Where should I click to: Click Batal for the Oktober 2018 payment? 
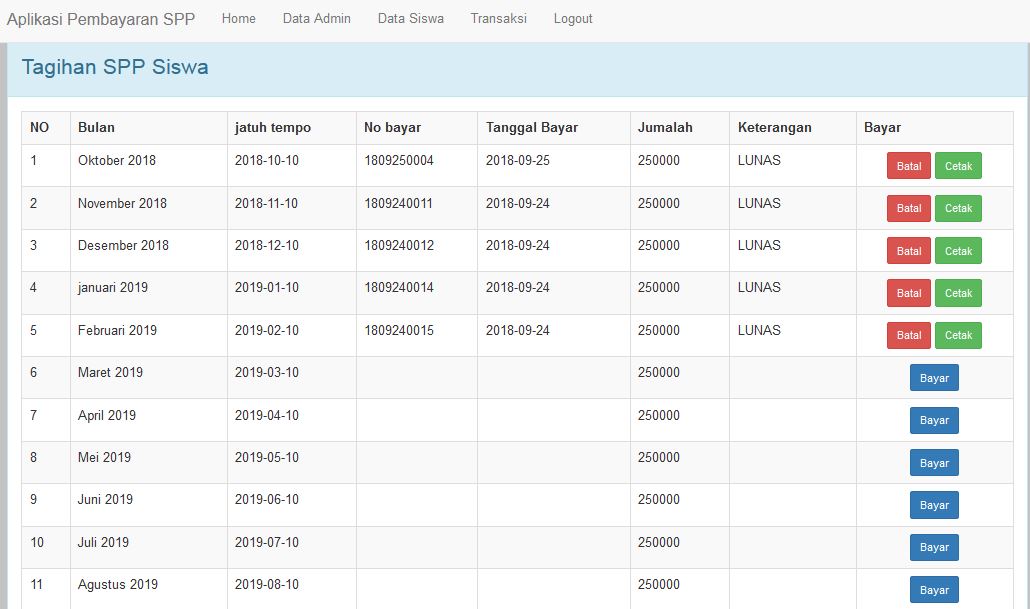coord(908,166)
